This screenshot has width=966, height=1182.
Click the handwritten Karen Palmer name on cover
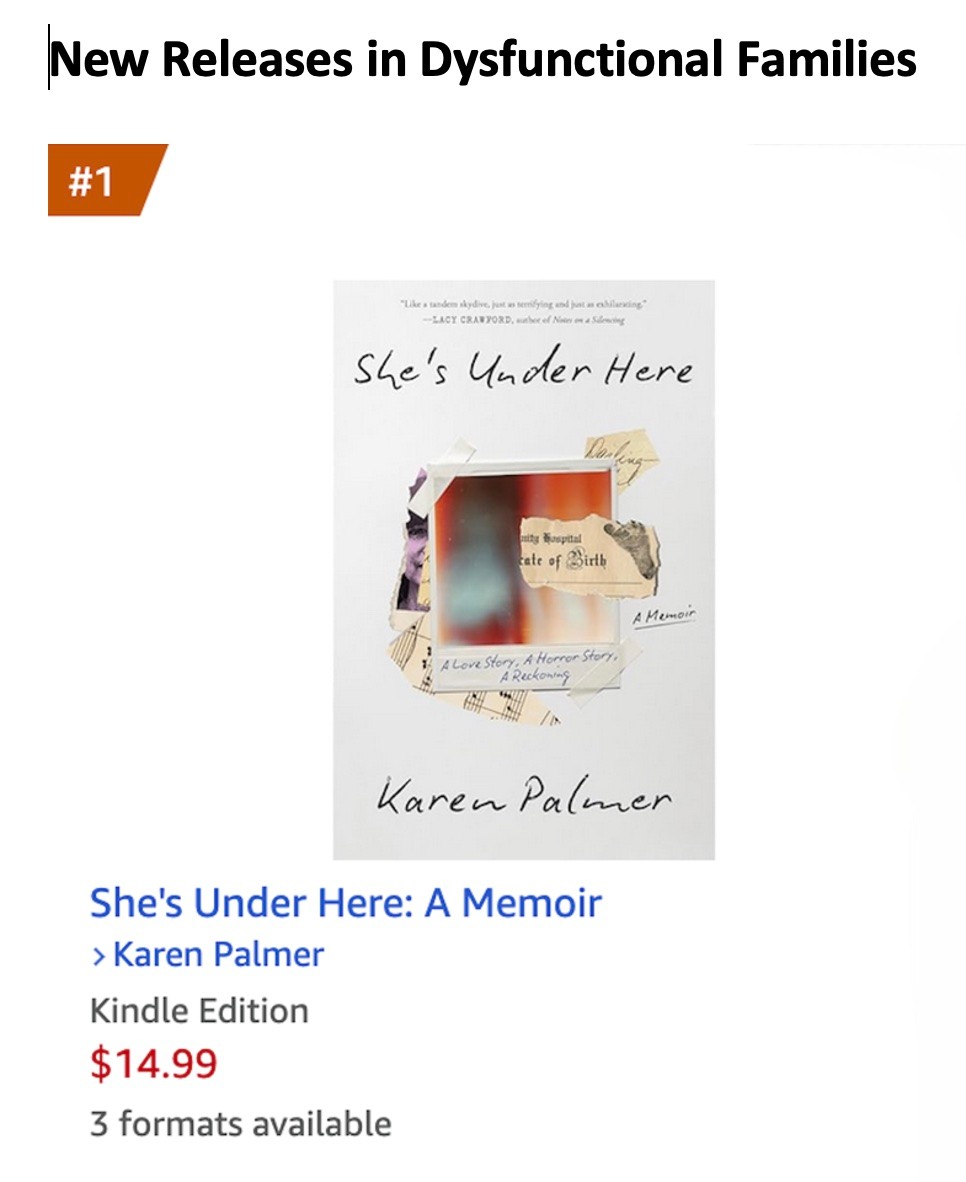[524, 798]
